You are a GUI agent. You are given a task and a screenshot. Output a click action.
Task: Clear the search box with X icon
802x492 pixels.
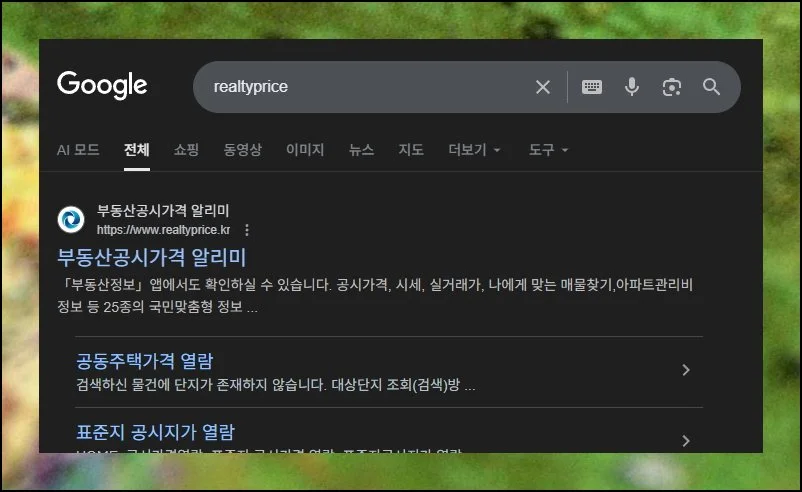point(543,87)
